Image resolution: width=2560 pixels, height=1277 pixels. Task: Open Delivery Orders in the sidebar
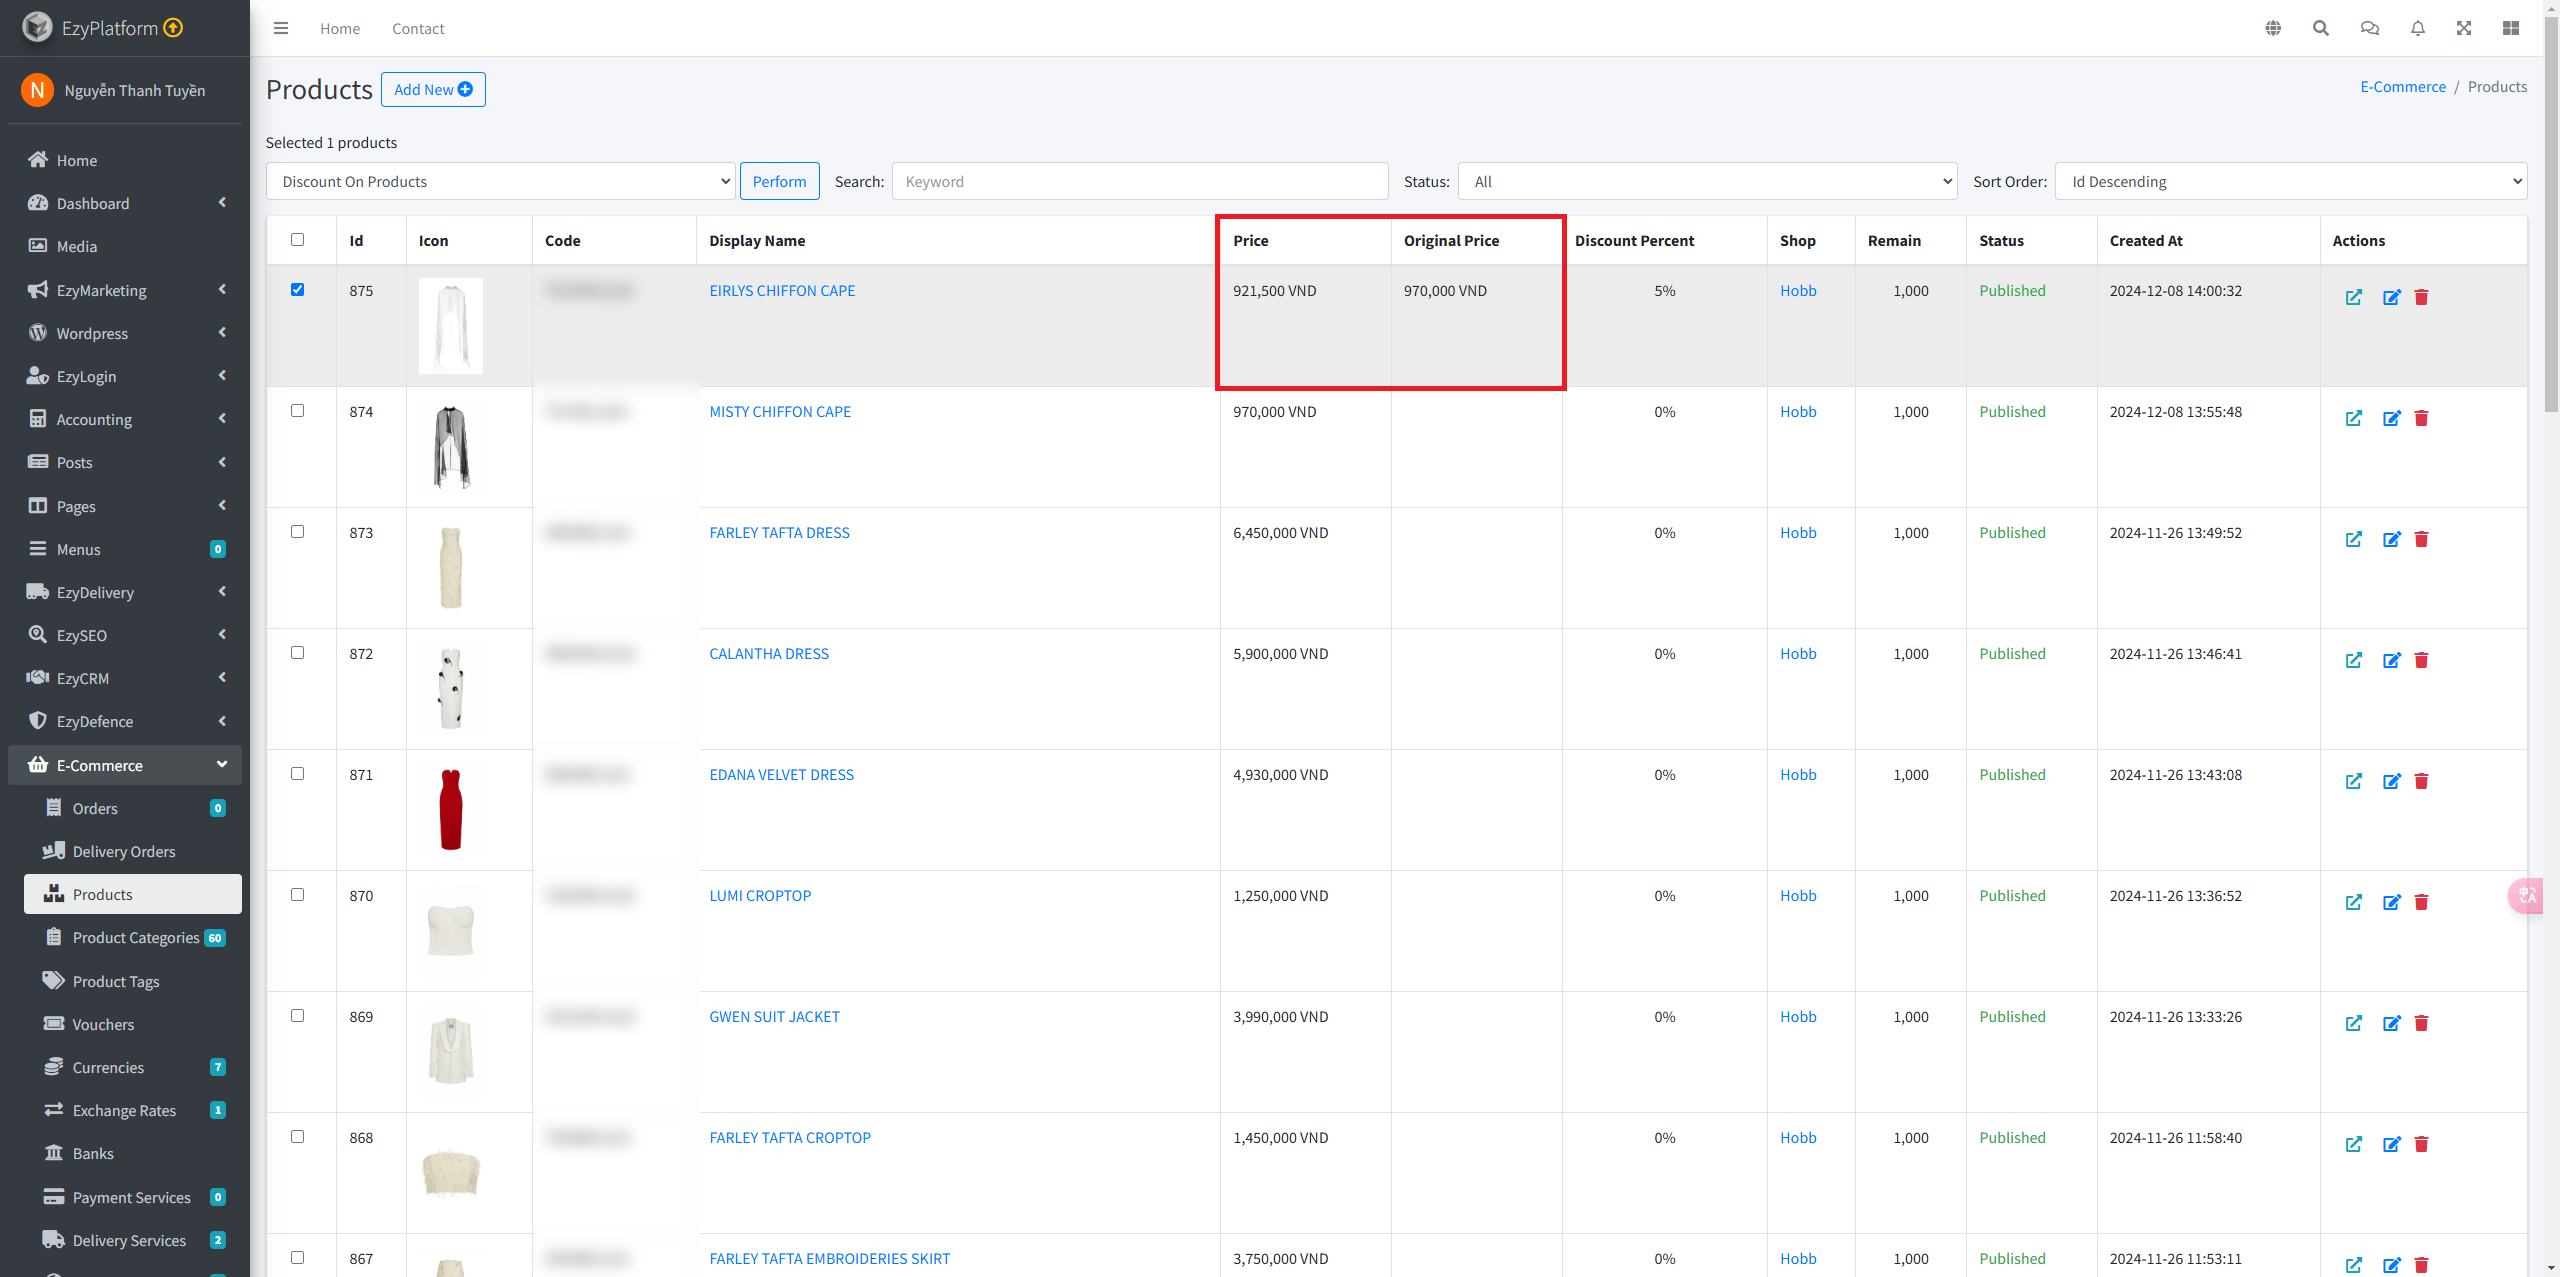pos(133,851)
